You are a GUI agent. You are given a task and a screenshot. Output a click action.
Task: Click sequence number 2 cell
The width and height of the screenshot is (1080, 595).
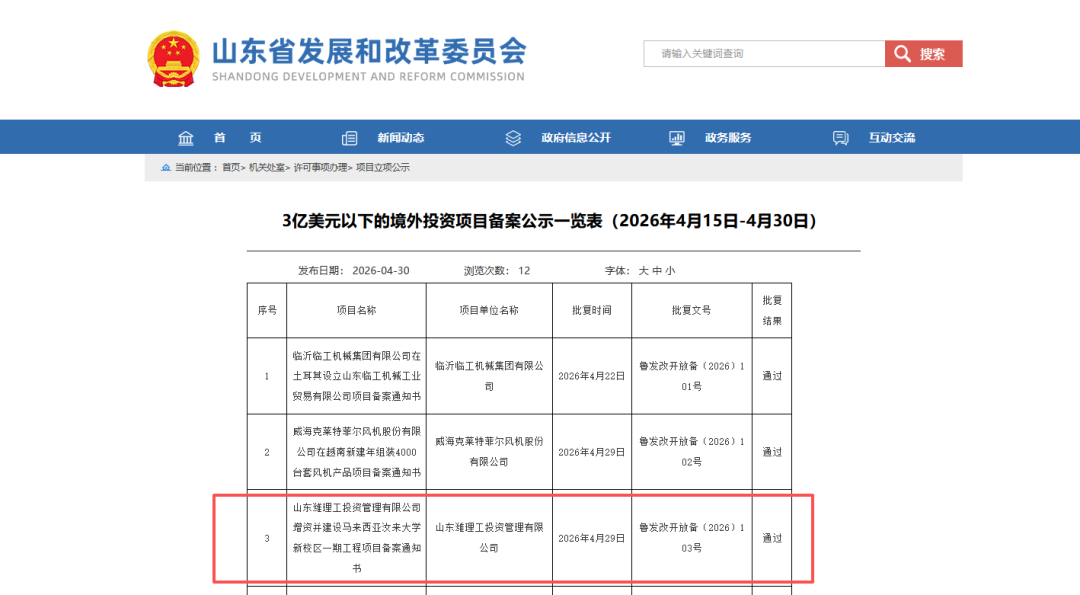click(x=267, y=452)
